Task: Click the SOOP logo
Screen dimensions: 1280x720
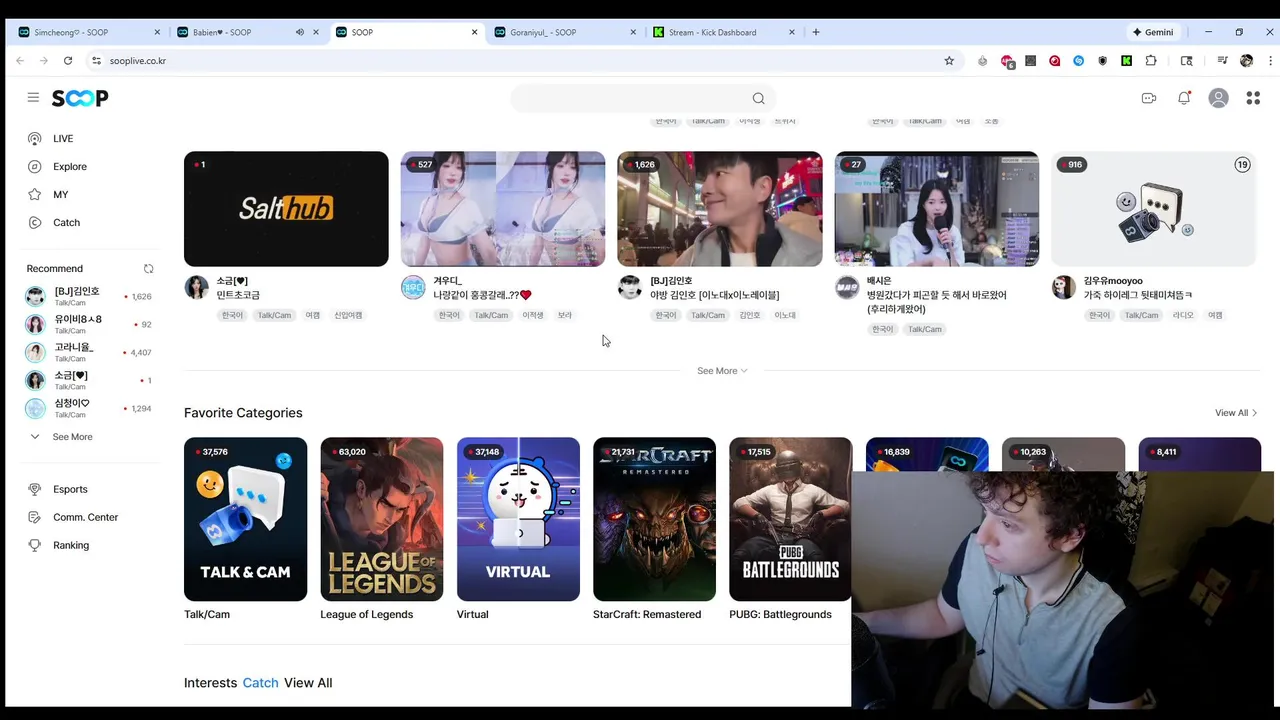Action: 80,98
